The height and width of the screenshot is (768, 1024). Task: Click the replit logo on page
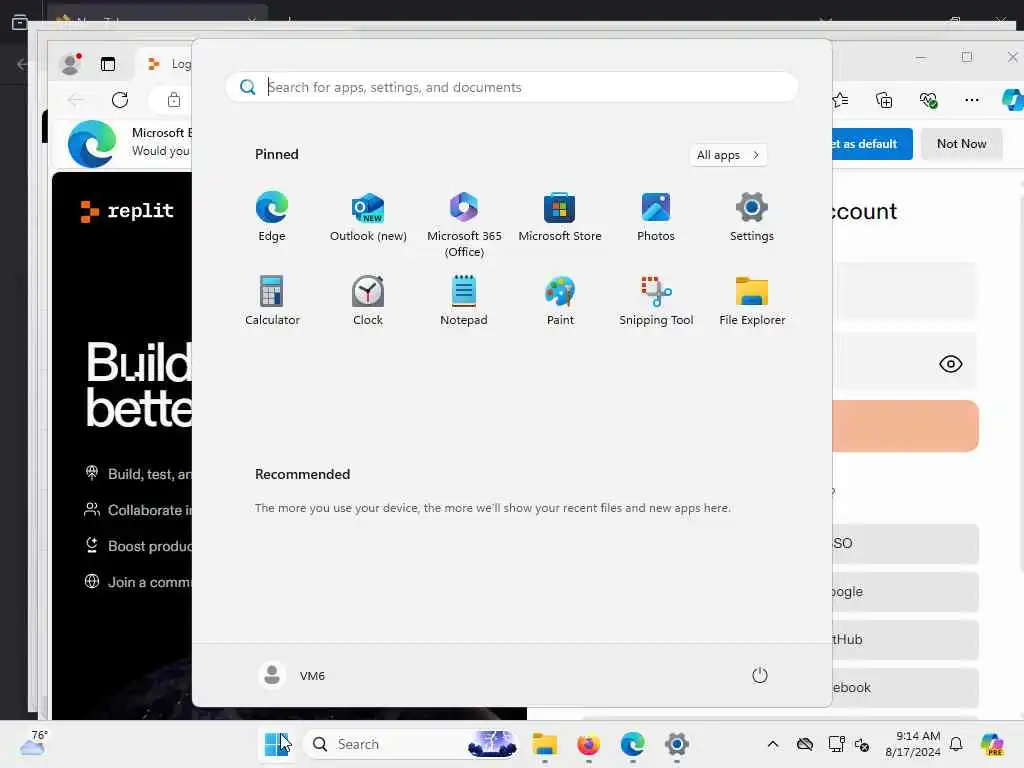[x=127, y=211]
